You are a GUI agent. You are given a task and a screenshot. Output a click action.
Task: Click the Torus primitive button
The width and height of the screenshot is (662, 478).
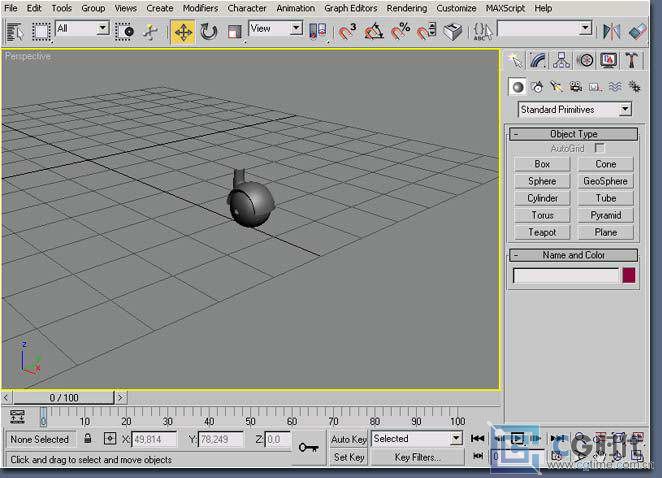[x=542, y=215]
